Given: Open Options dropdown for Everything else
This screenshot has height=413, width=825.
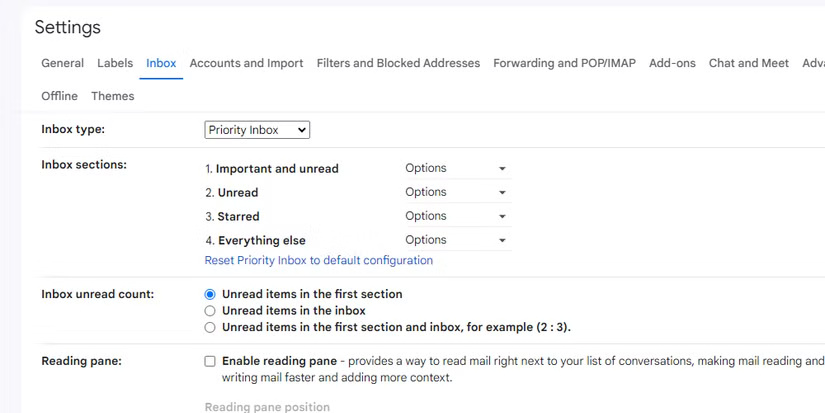Looking at the screenshot, I should (456, 241).
